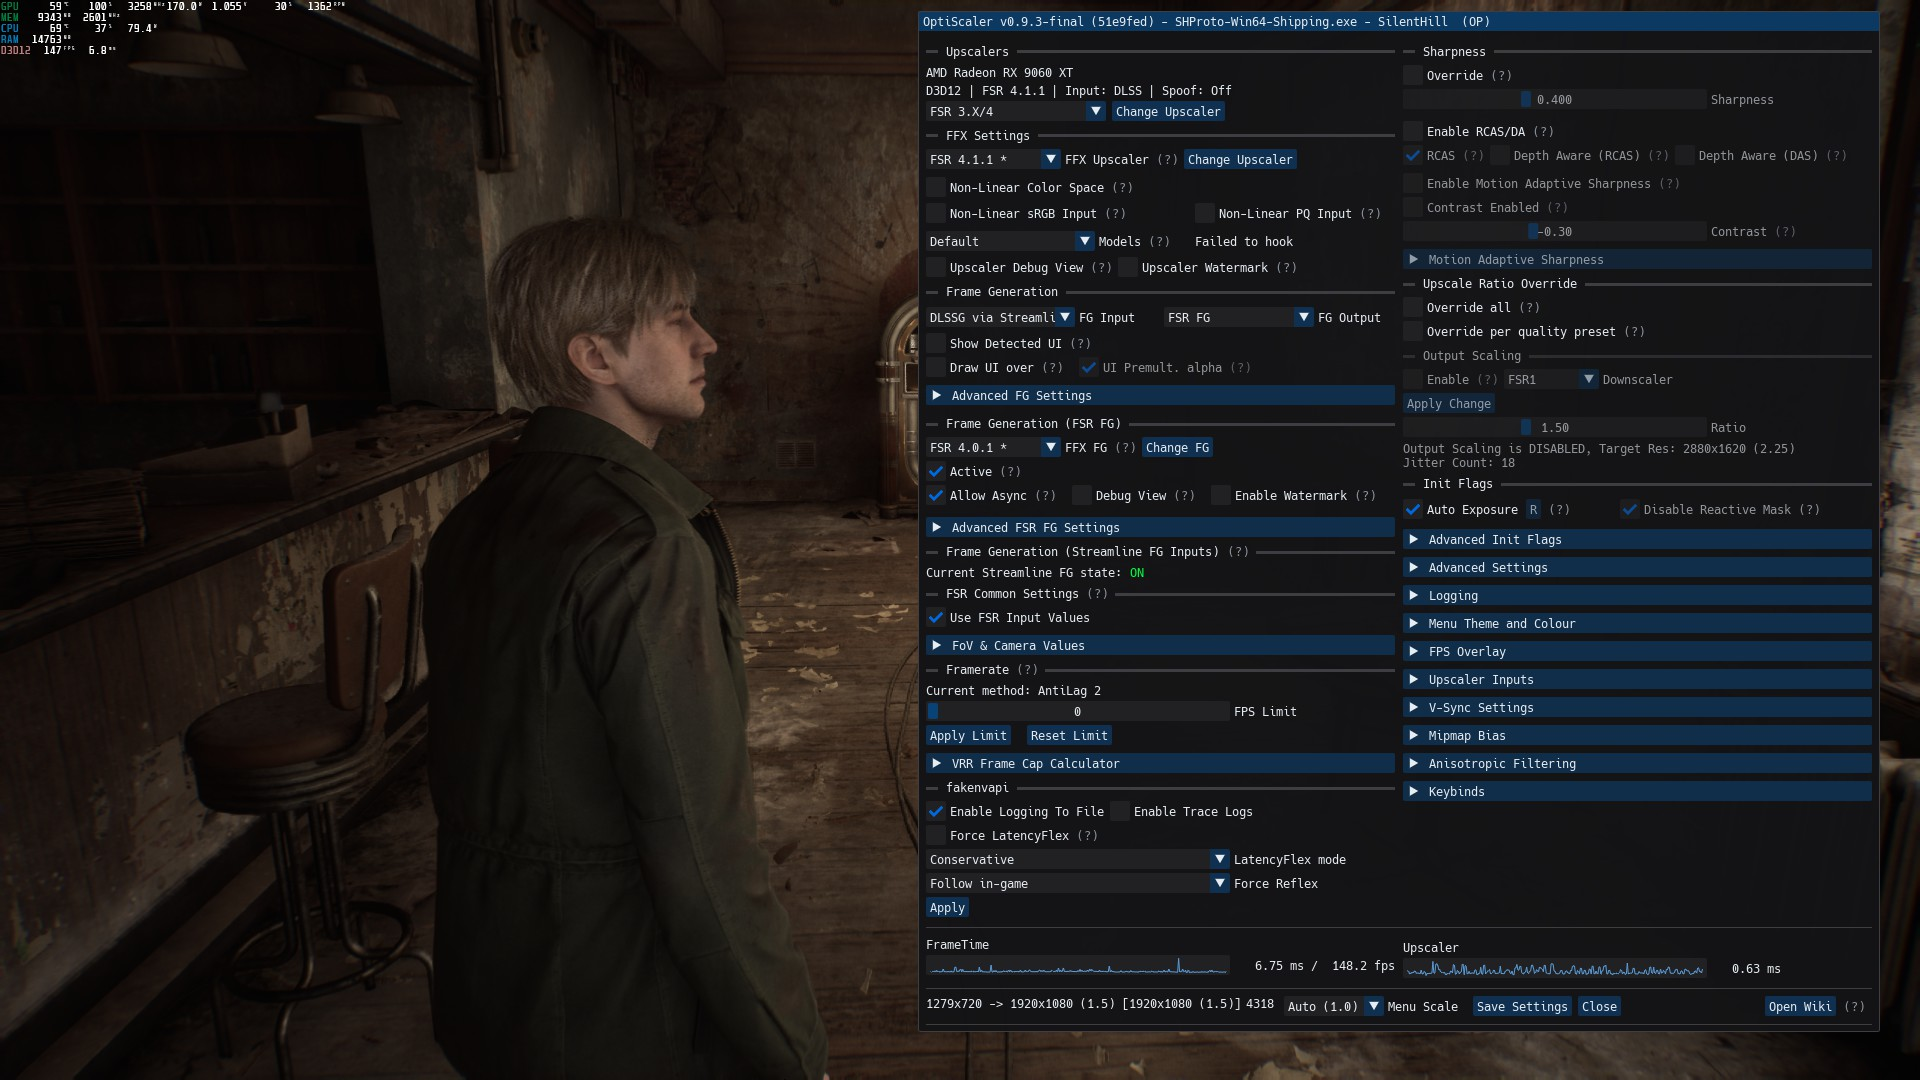Expand the Advanced Settings section
1920x1080 pixels.
(1637, 568)
